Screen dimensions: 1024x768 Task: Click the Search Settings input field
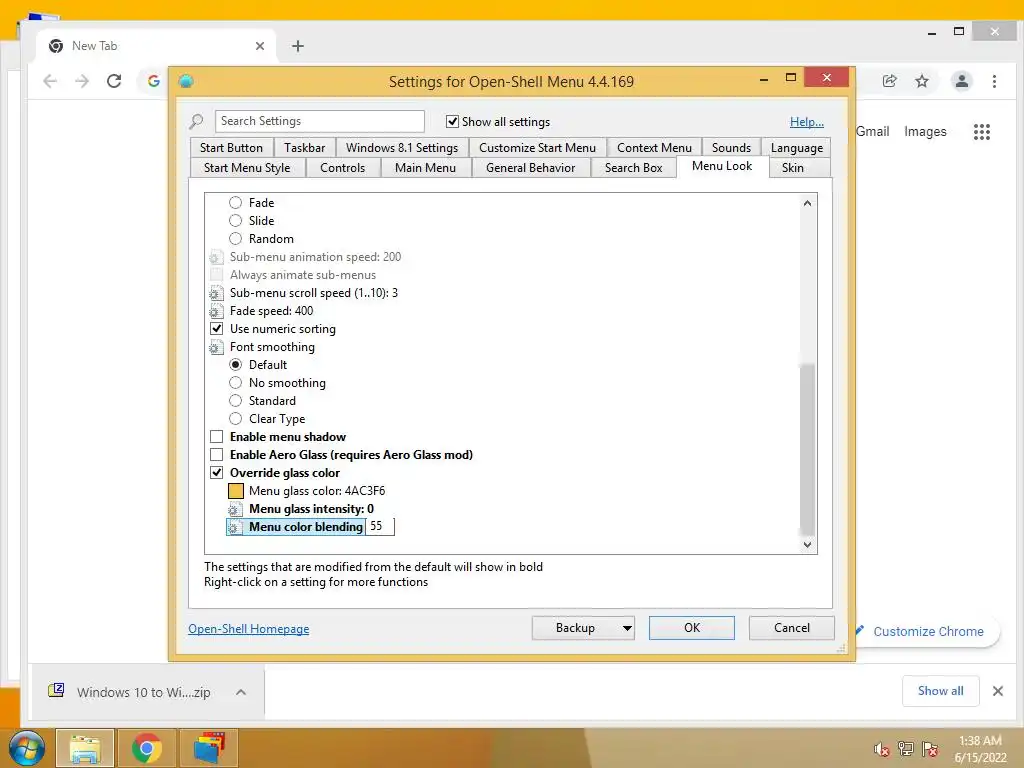(x=319, y=121)
